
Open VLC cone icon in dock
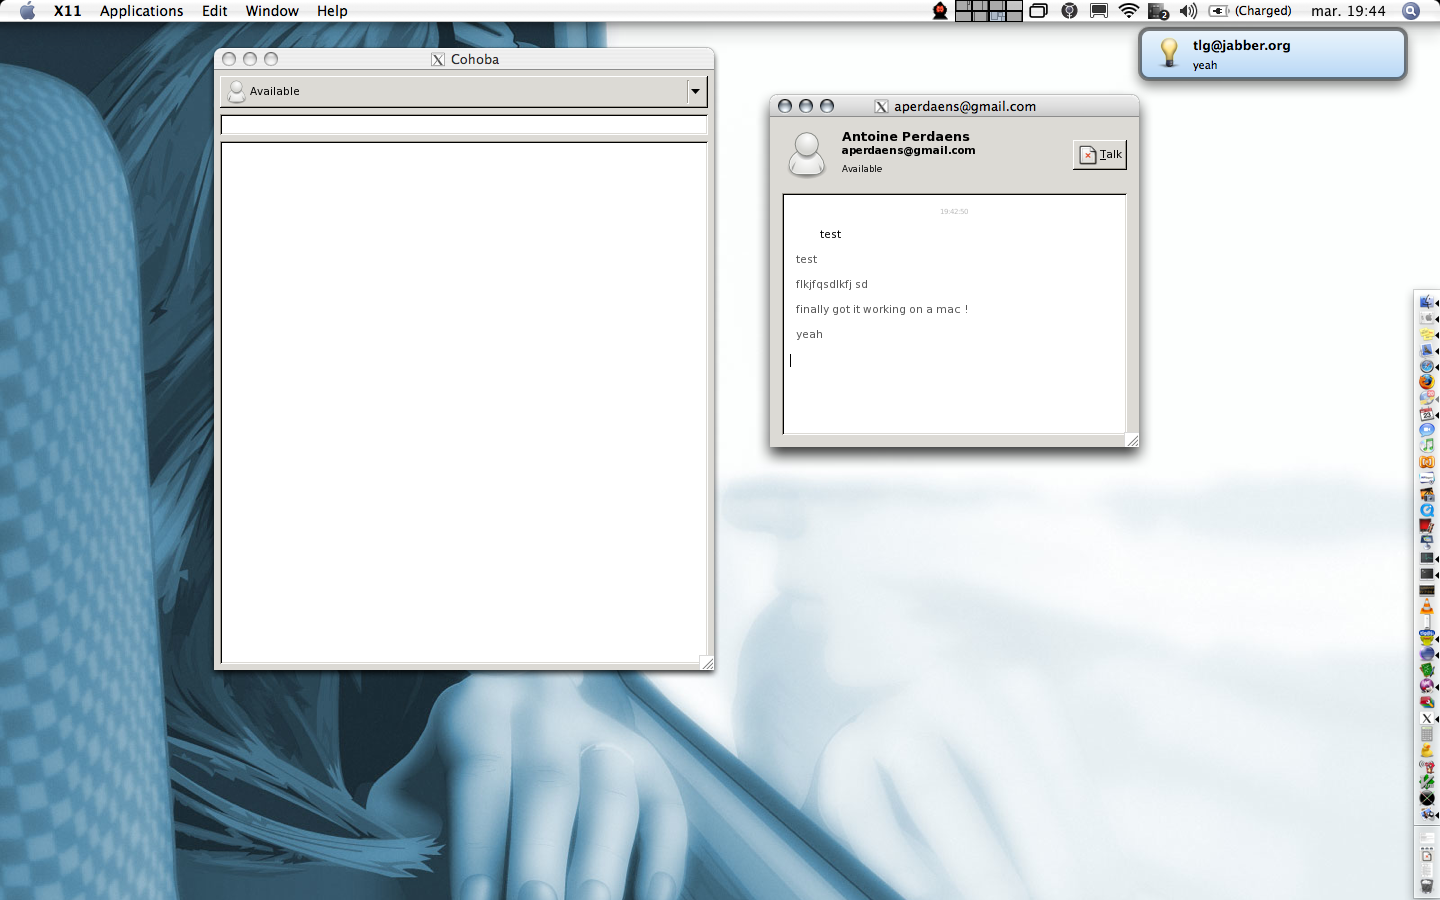1427,607
